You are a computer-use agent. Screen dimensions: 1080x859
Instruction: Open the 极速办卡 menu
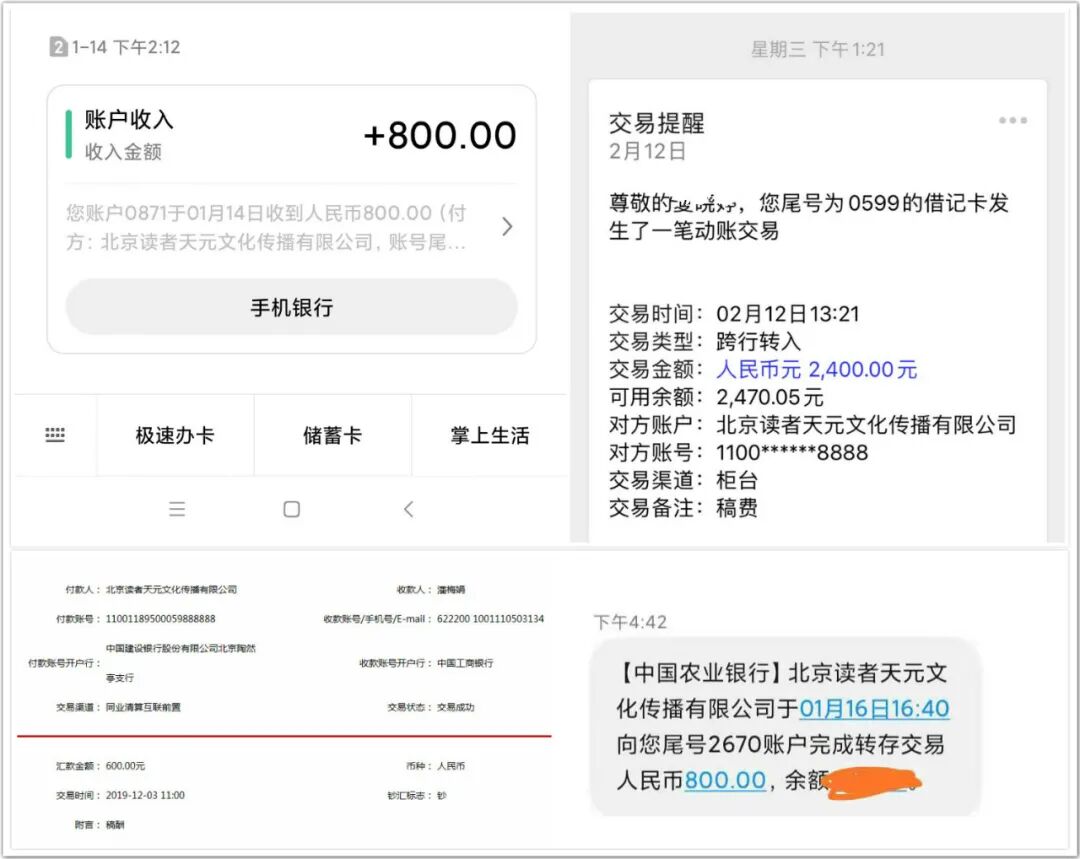click(x=175, y=435)
